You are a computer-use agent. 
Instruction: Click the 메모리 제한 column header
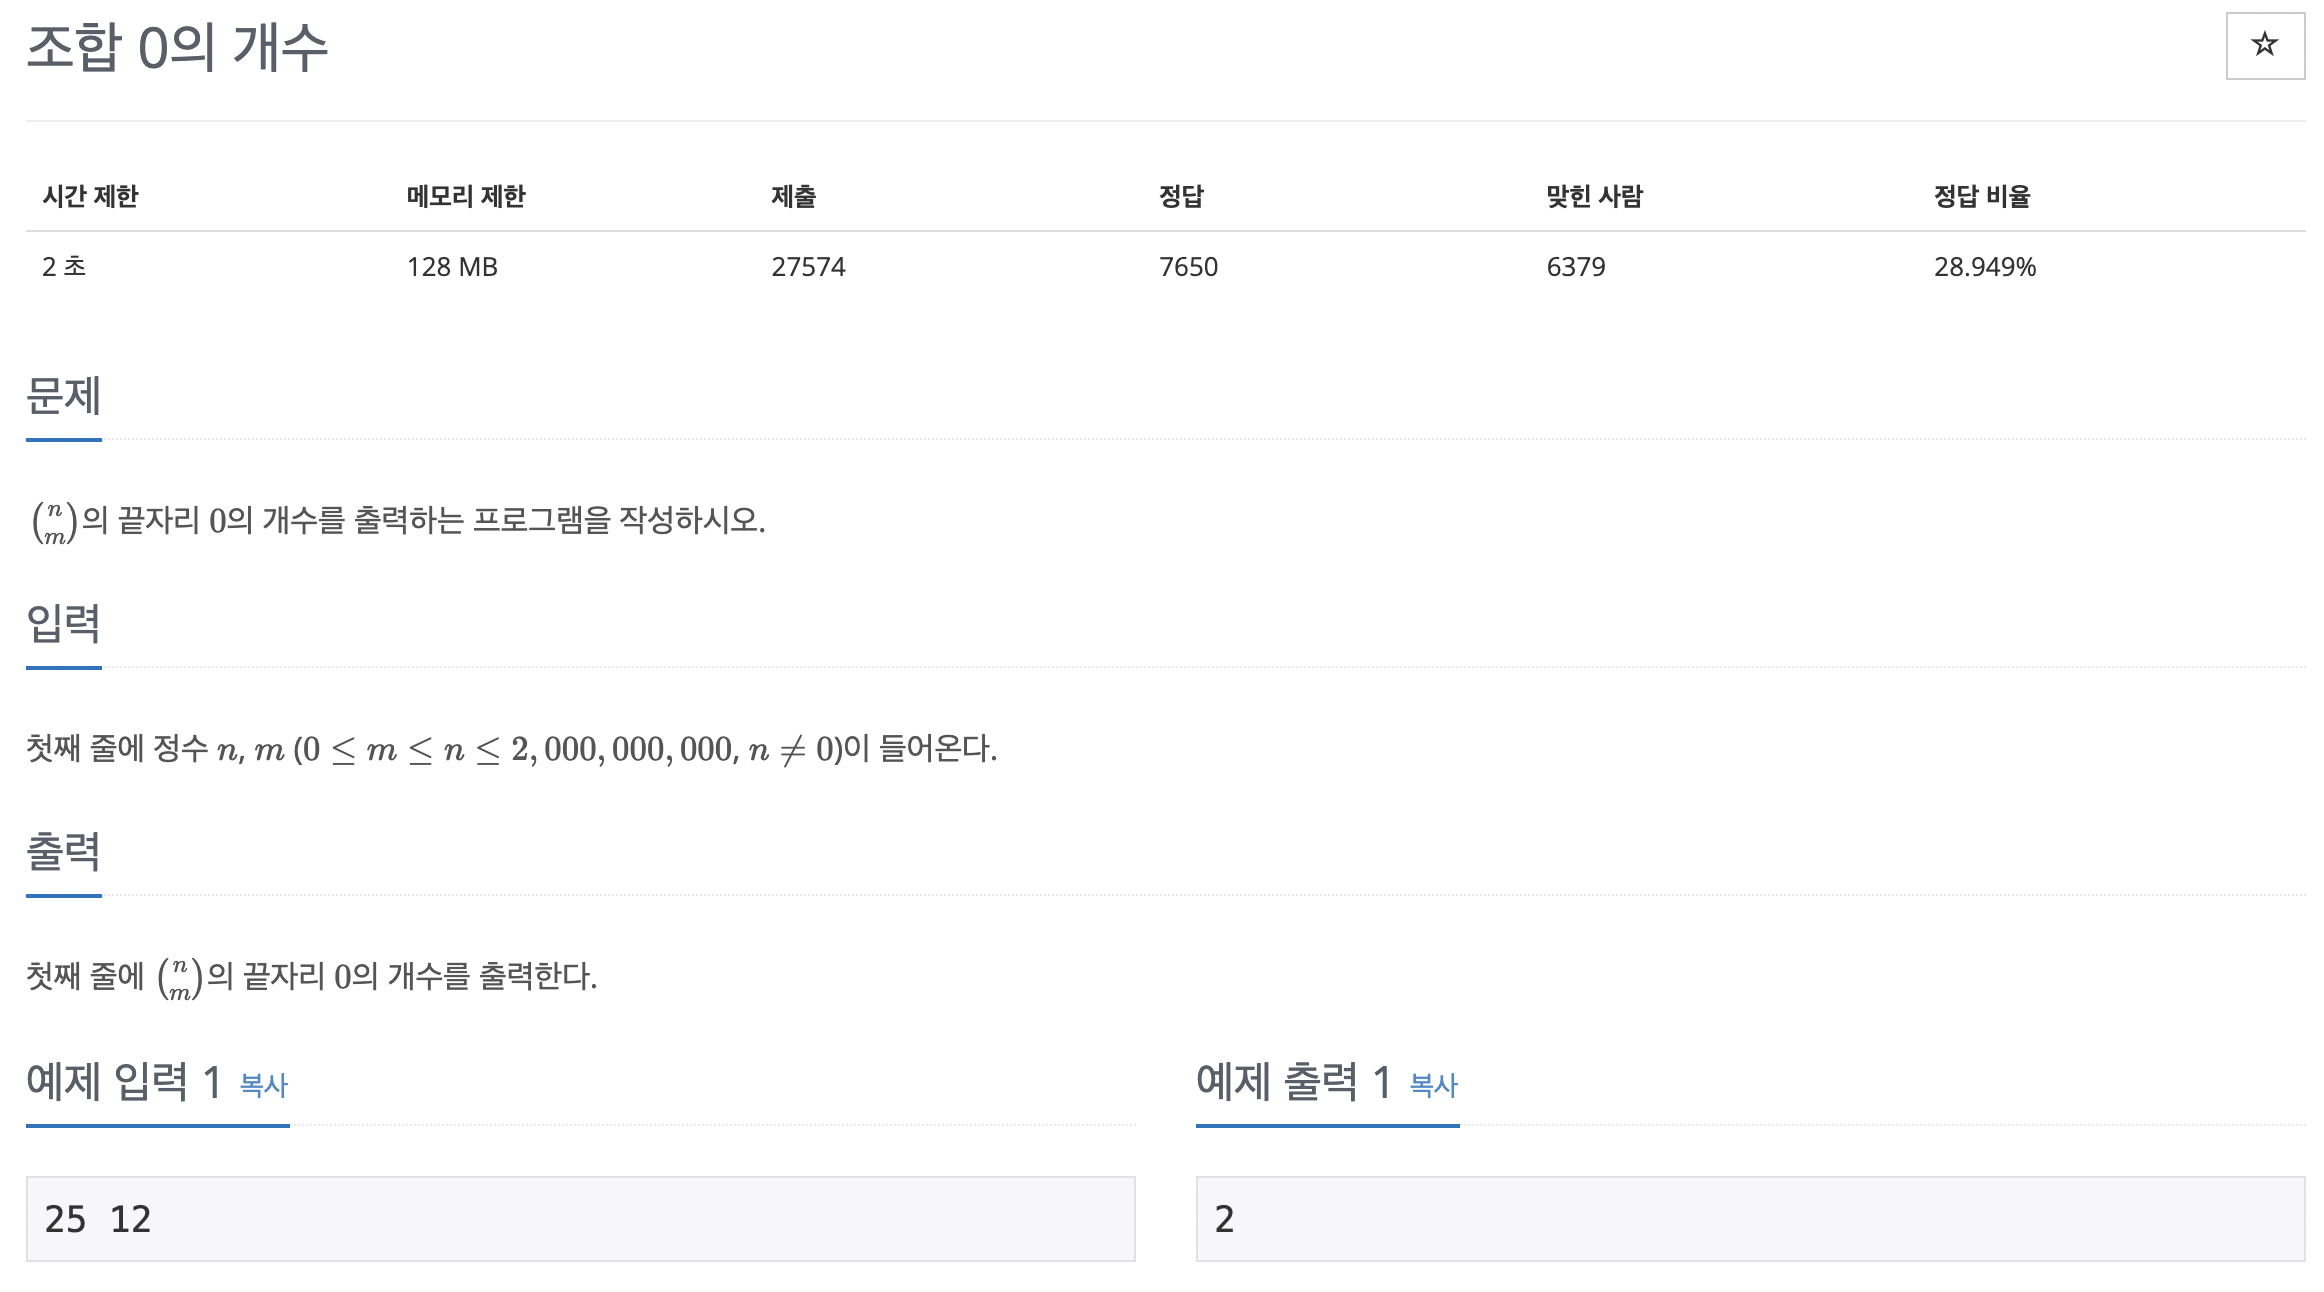click(466, 196)
